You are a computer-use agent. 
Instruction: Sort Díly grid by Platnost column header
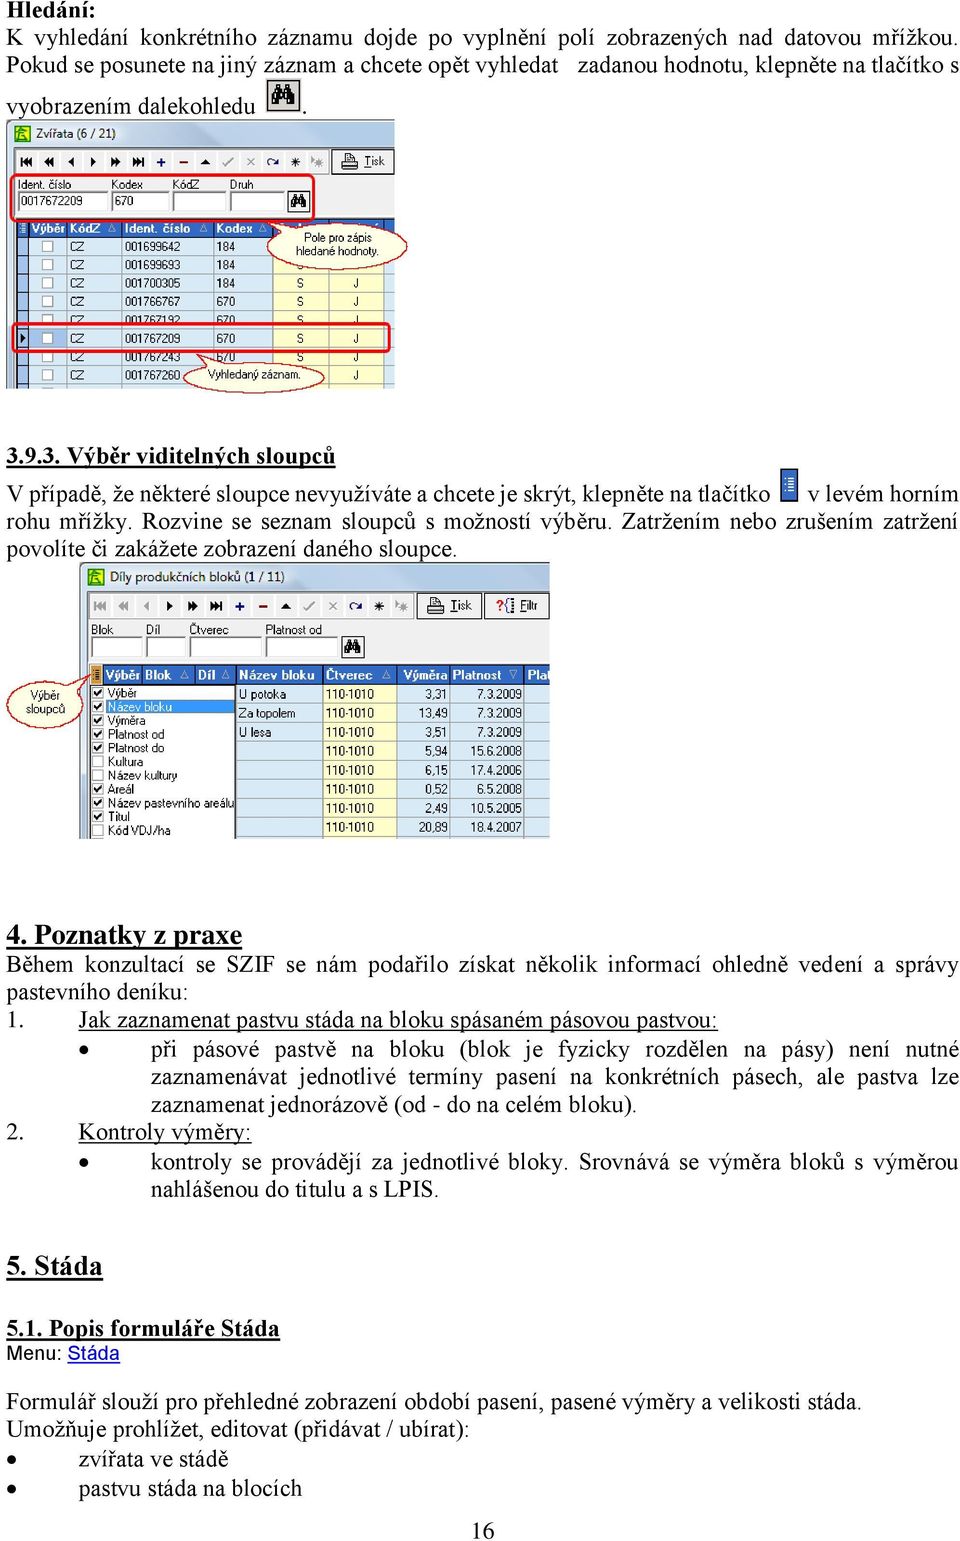(x=486, y=675)
